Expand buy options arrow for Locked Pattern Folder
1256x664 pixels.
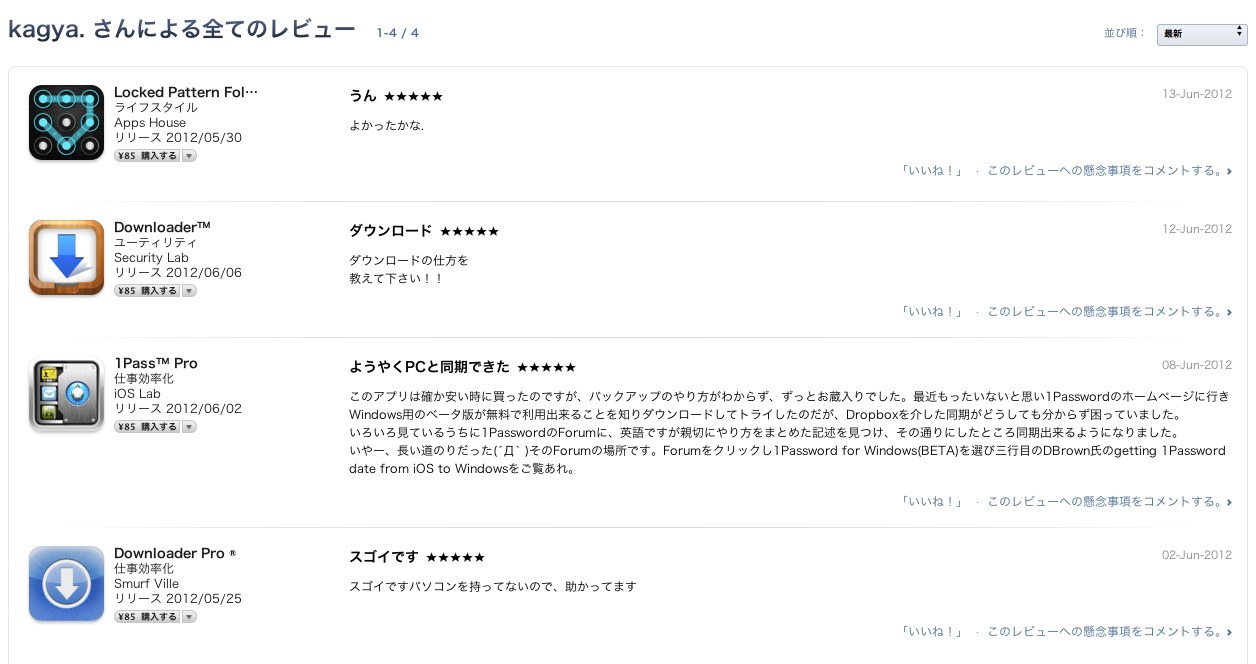189,156
